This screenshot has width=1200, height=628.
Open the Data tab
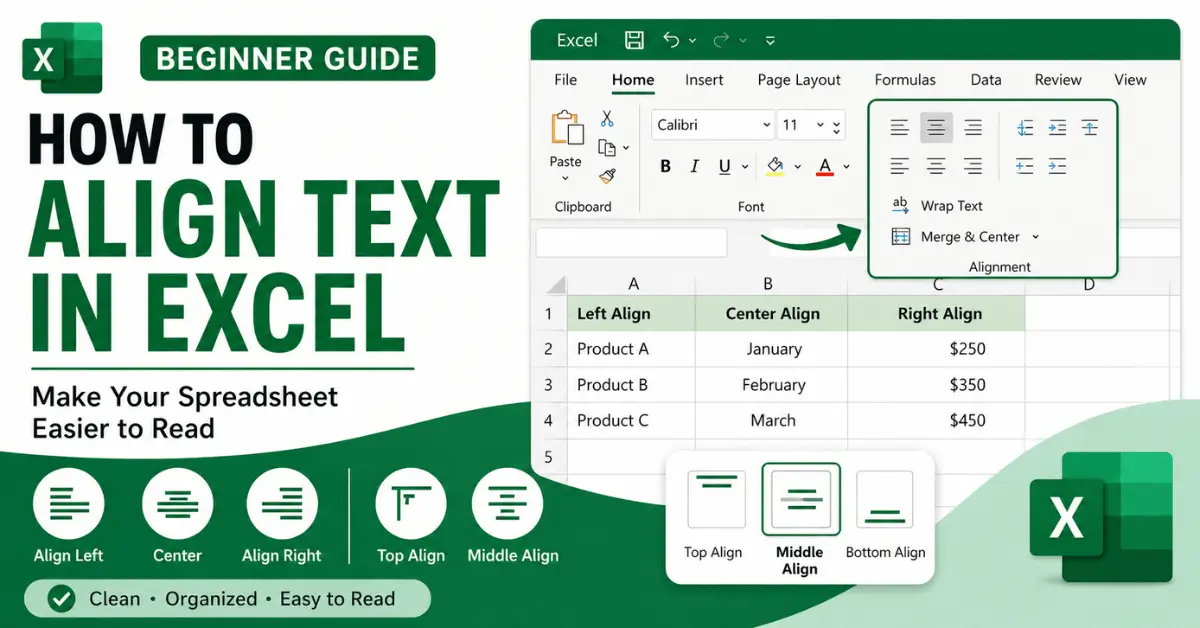pos(986,80)
